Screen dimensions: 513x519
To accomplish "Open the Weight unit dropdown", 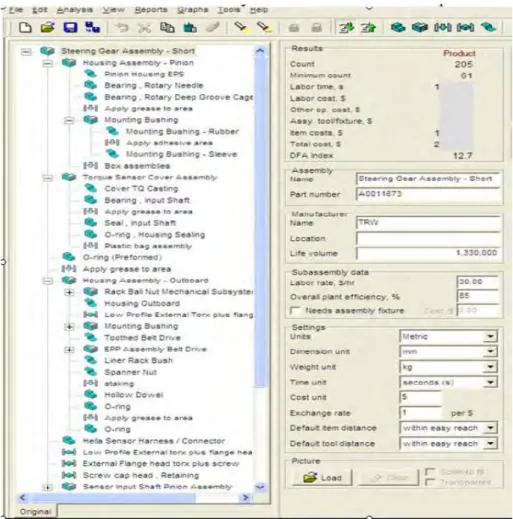I will pyautogui.click(x=490, y=367).
